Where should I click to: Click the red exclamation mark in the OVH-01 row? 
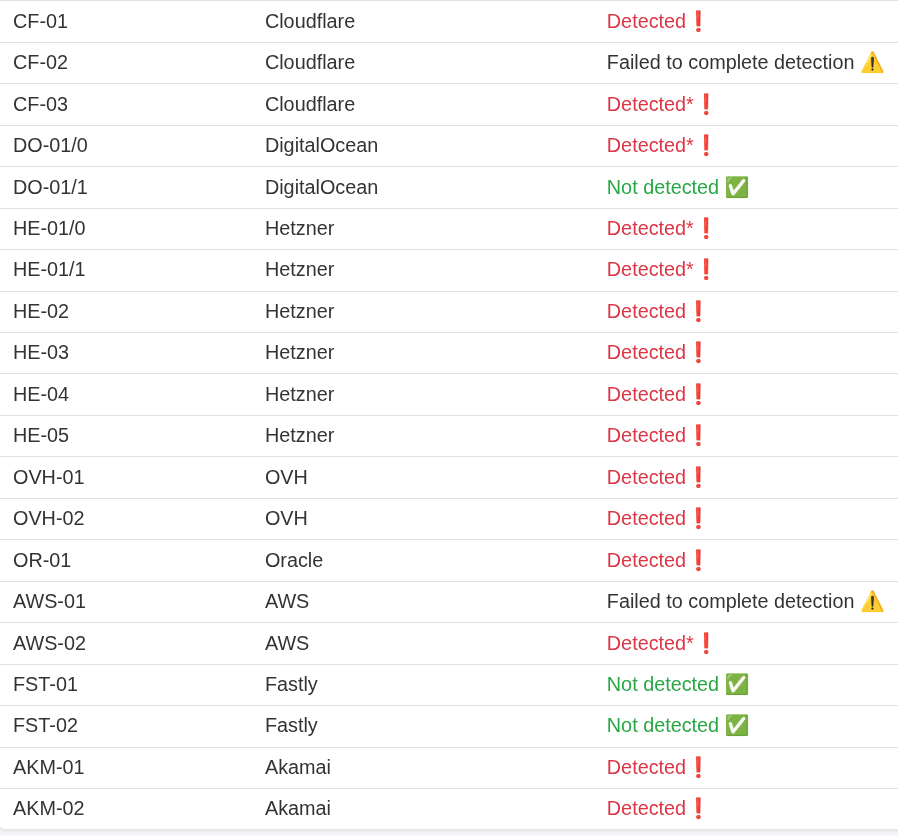point(698,477)
